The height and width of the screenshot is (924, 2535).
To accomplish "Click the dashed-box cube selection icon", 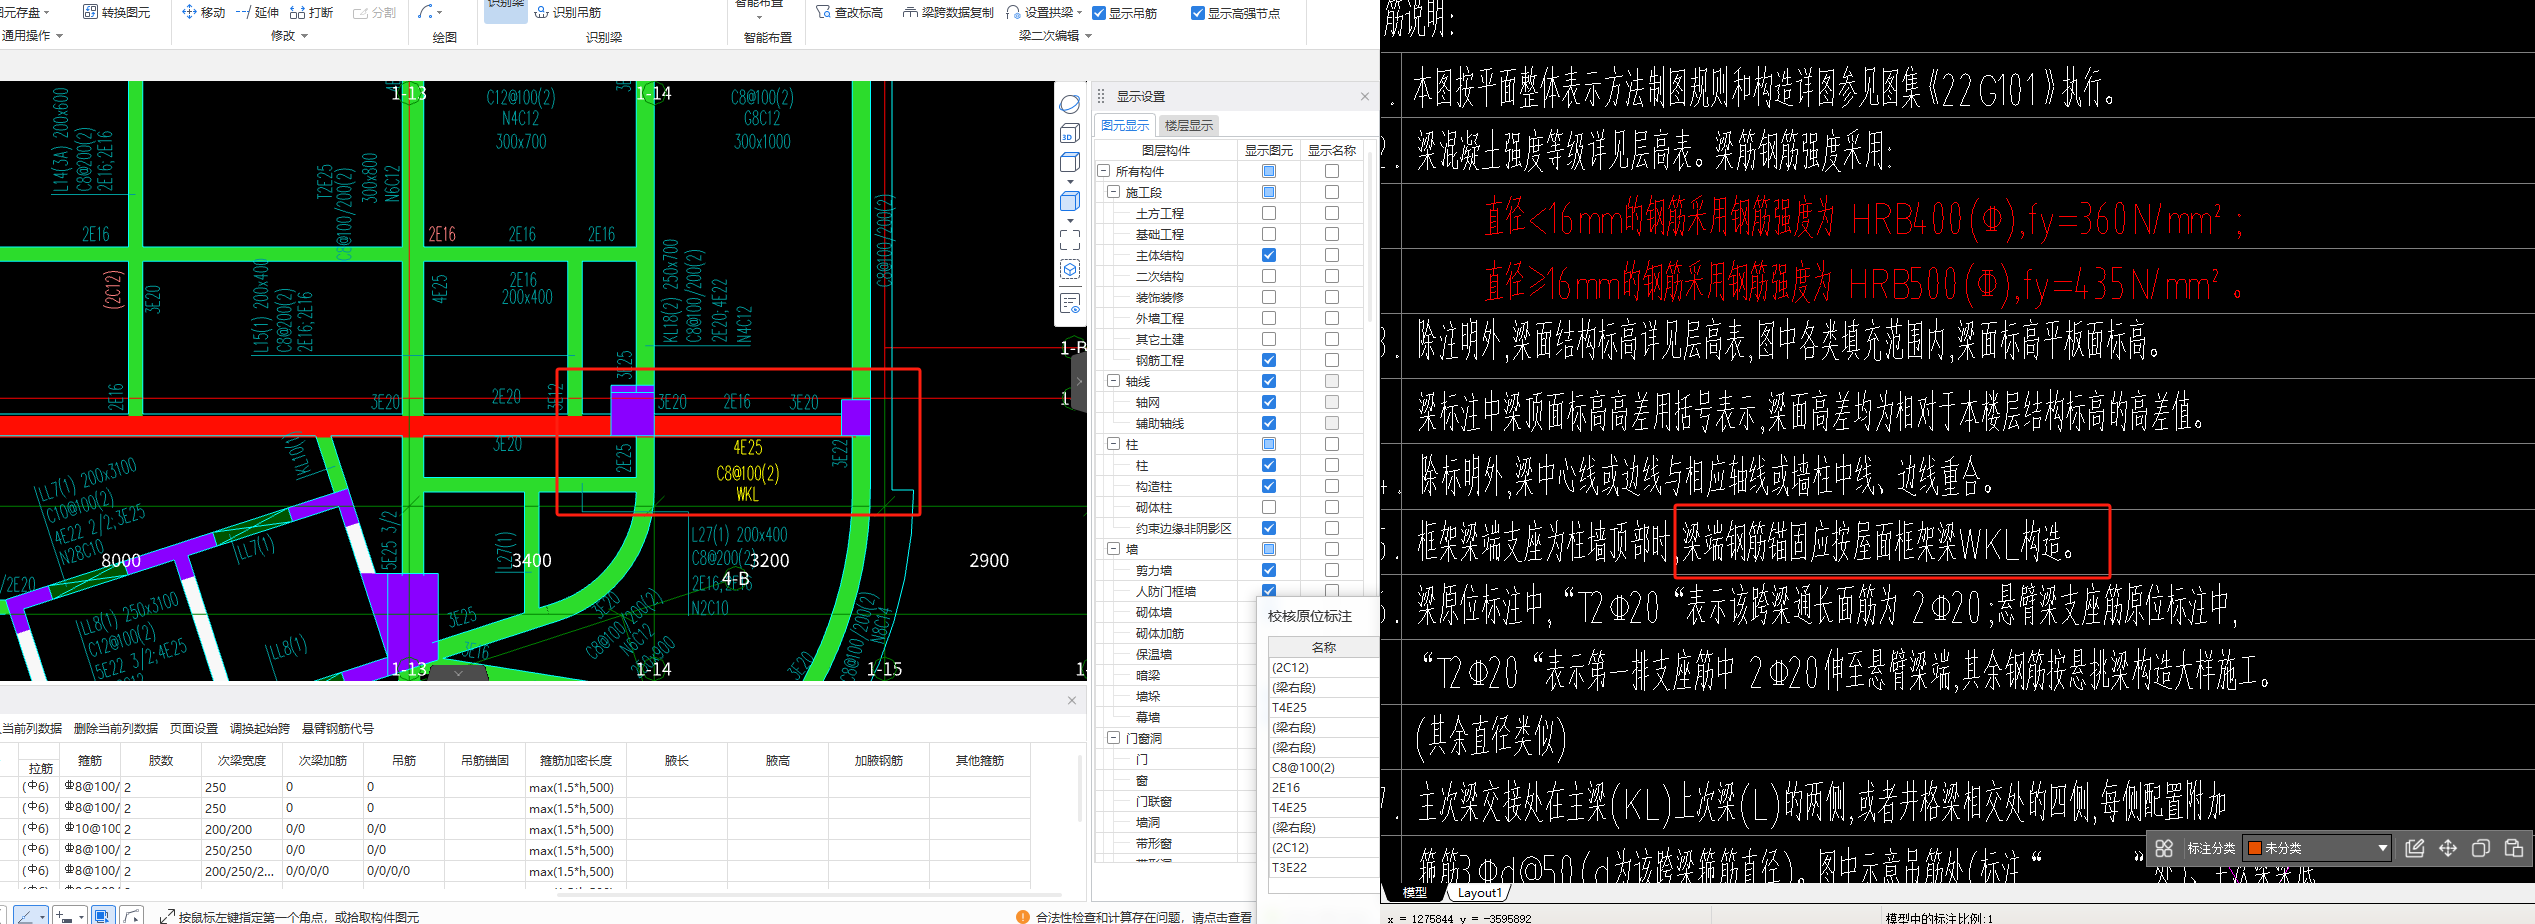I will pyautogui.click(x=1070, y=270).
